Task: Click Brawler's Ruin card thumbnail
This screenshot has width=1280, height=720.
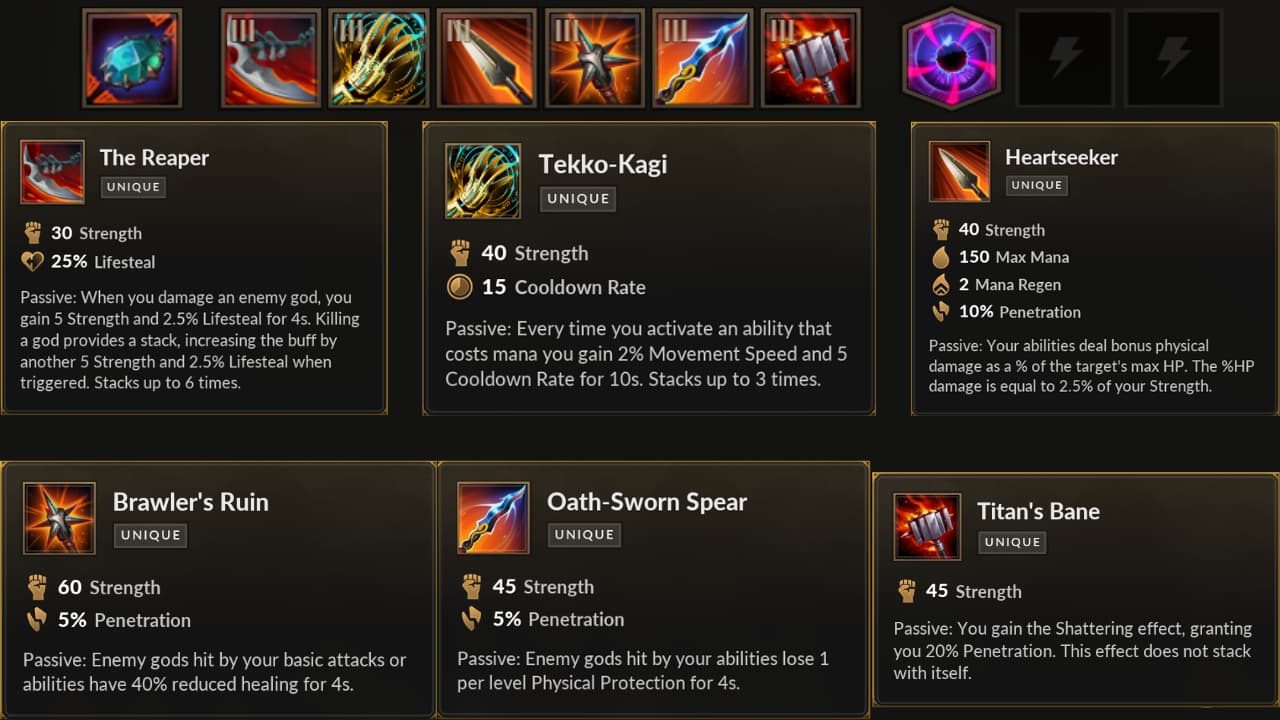Action: [x=59, y=518]
